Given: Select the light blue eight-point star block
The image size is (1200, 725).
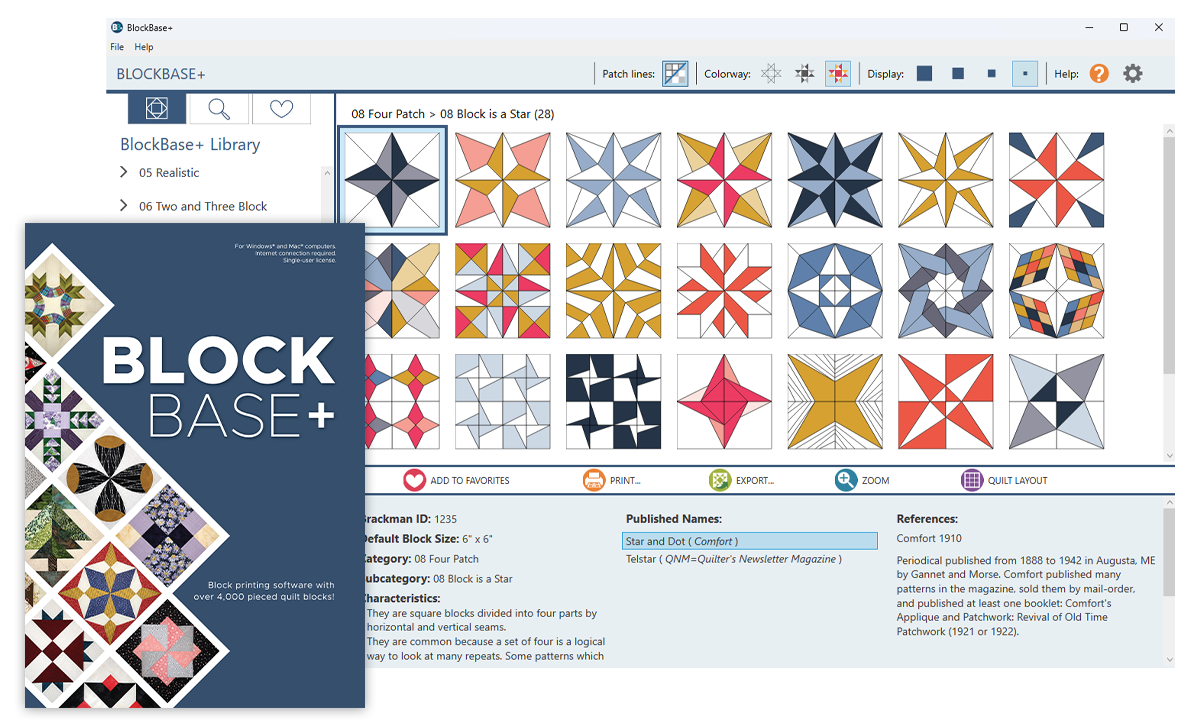Looking at the screenshot, I should (614, 181).
